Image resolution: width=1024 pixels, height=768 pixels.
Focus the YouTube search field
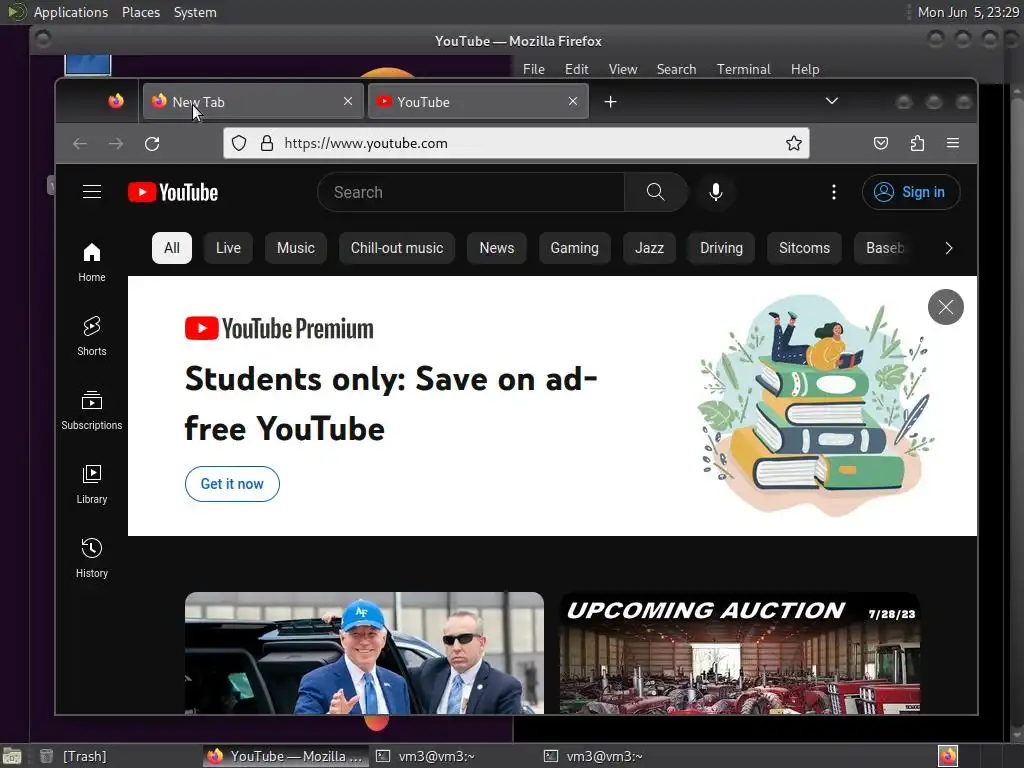pos(470,192)
